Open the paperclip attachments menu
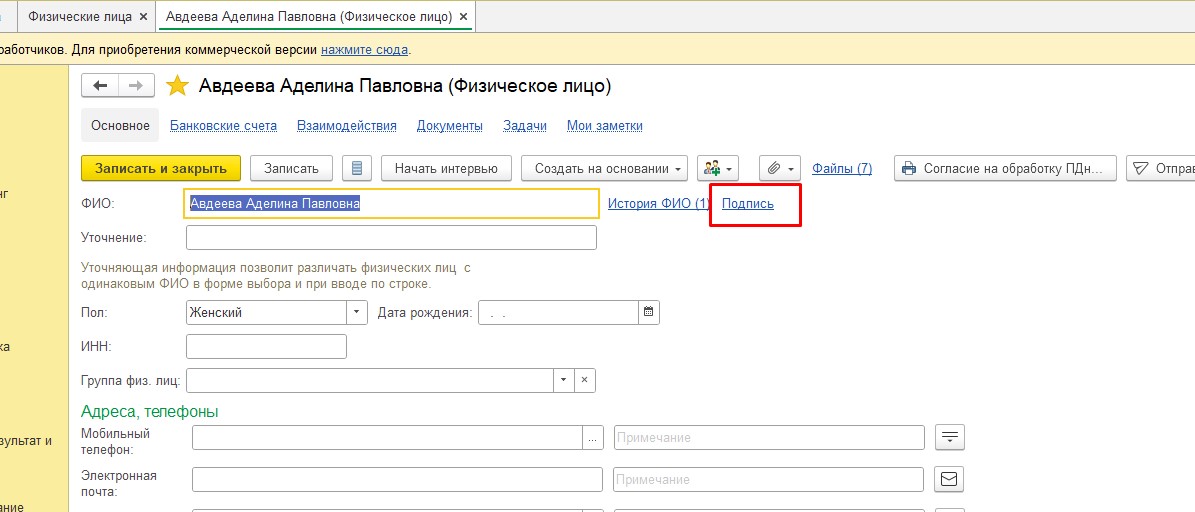The height and width of the screenshot is (512, 1195). 781,168
